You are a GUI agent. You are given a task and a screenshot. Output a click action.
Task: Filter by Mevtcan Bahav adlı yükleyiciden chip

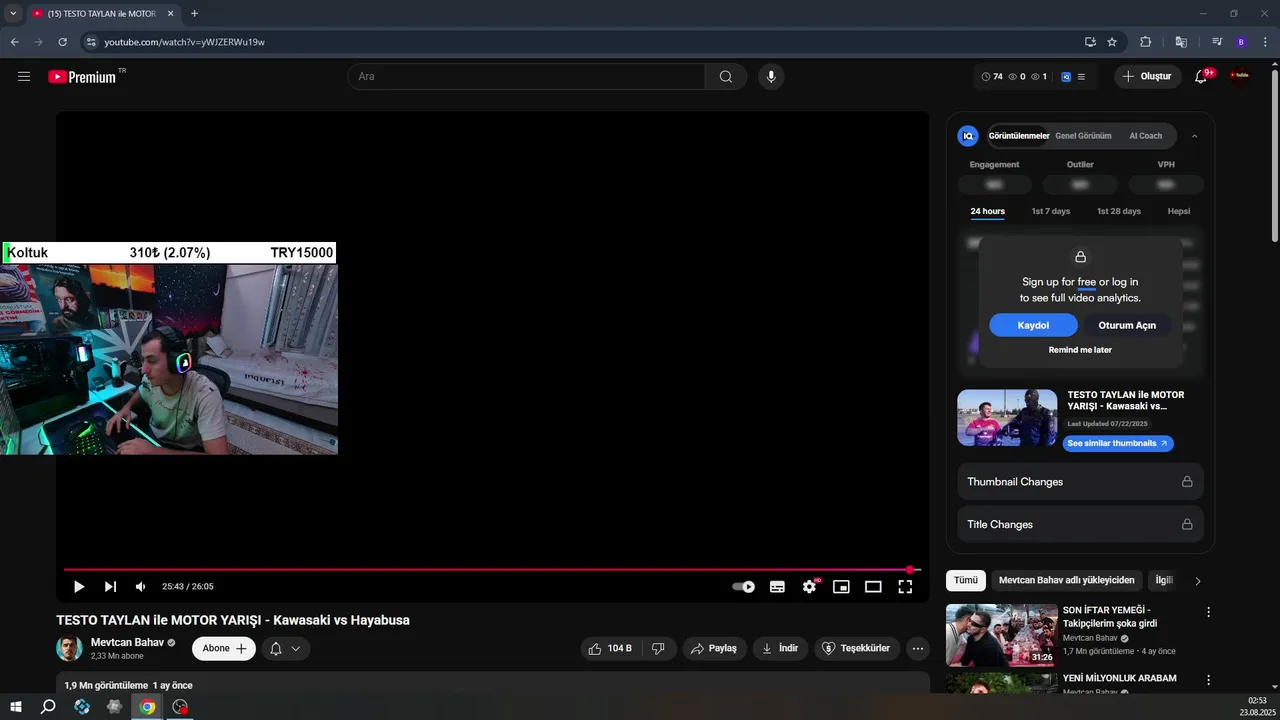[x=1067, y=580]
